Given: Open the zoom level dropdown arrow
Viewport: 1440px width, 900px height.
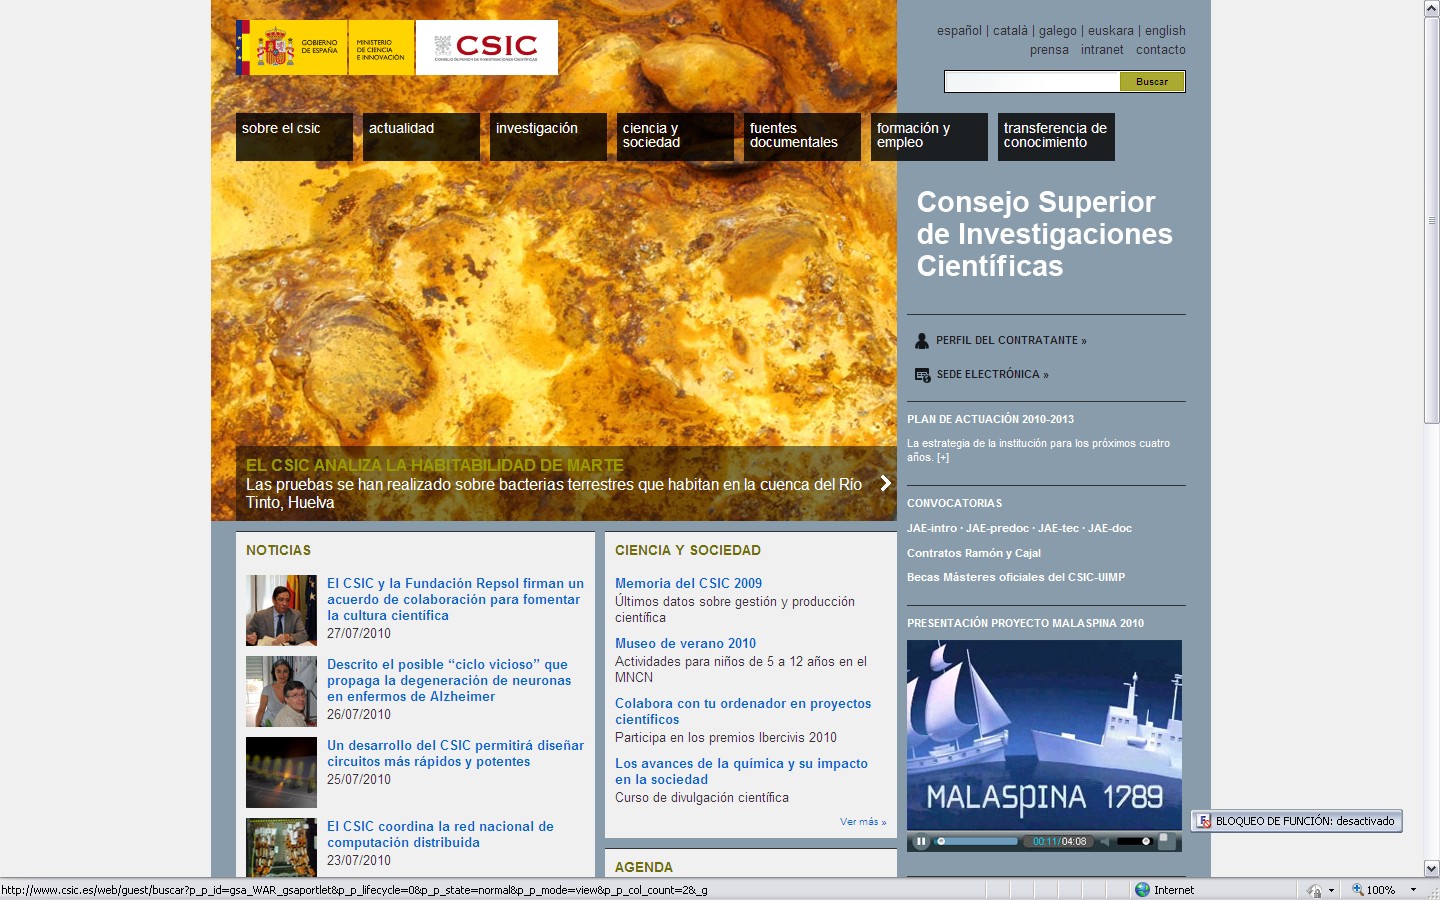Looking at the screenshot, I should 1413,890.
